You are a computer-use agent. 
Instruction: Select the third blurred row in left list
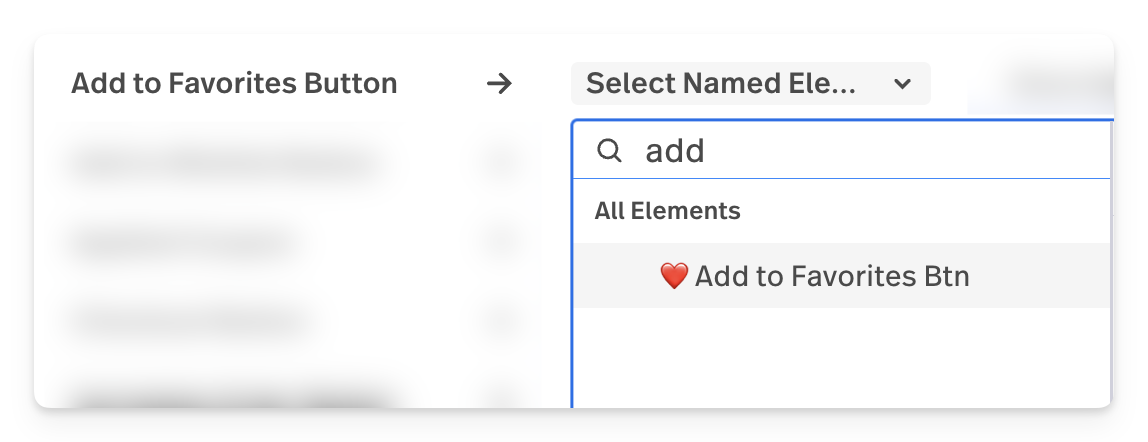(x=189, y=321)
